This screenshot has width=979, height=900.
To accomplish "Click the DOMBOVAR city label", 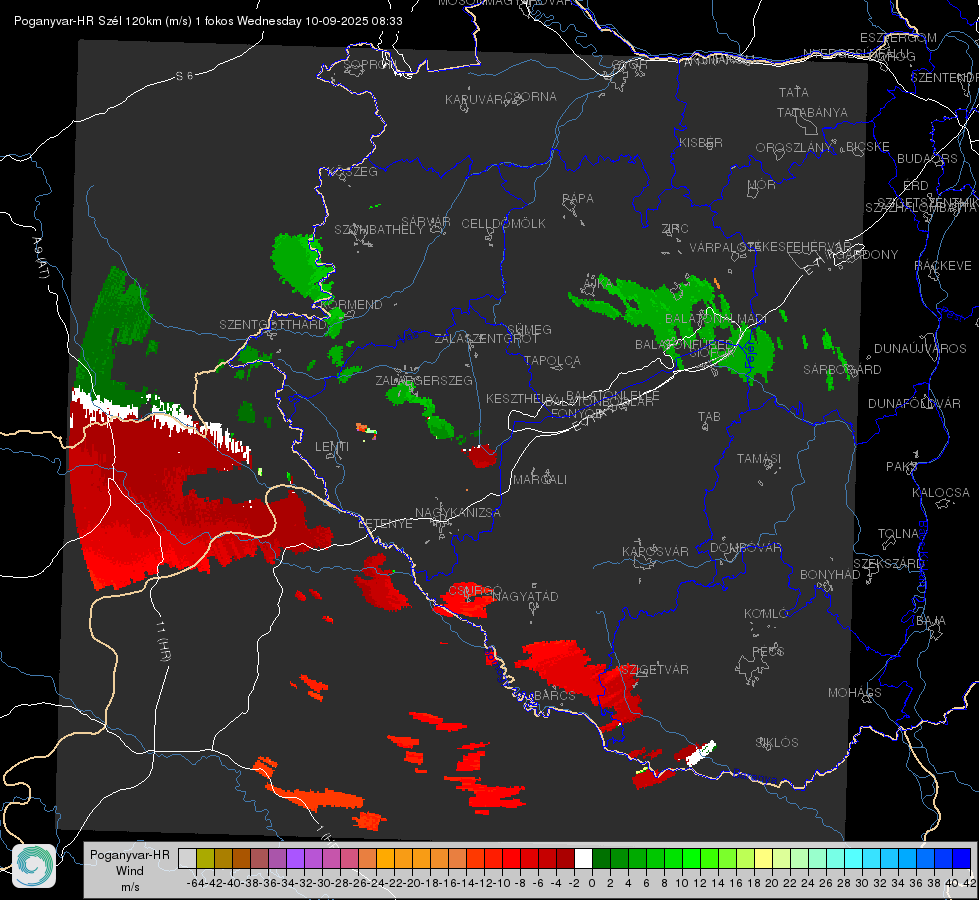I will click(x=746, y=548).
